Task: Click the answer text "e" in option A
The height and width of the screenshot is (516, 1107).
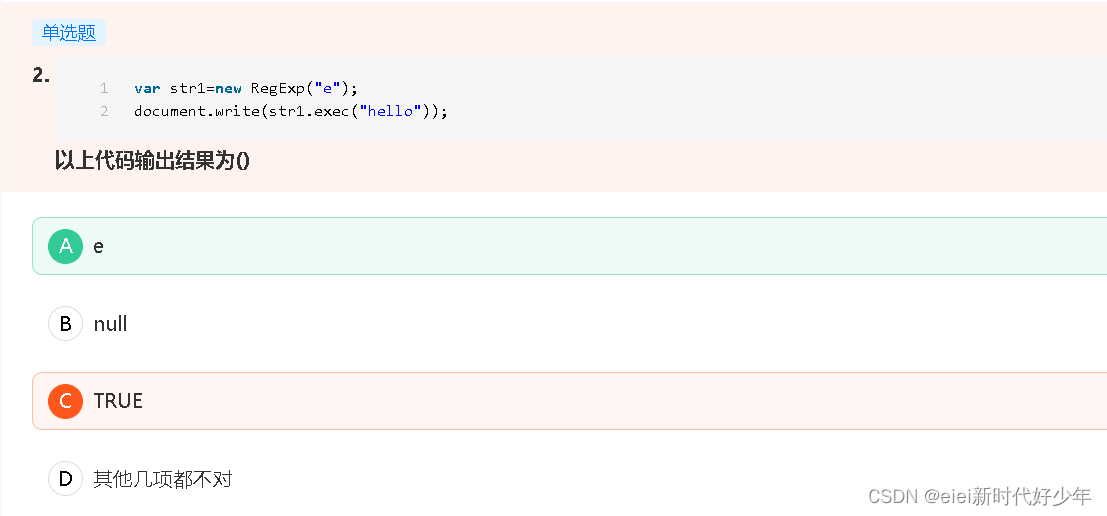Action: coord(98,247)
